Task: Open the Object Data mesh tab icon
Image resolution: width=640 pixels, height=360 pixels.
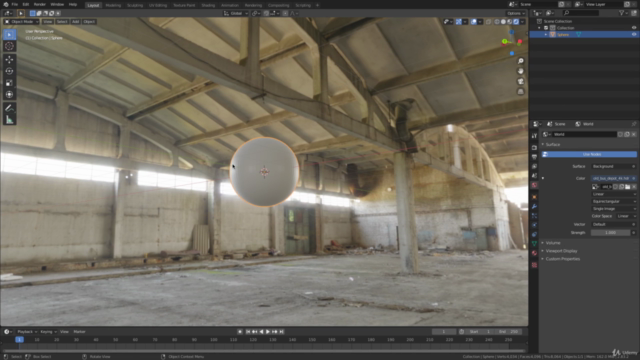Action: (x=534, y=244)
